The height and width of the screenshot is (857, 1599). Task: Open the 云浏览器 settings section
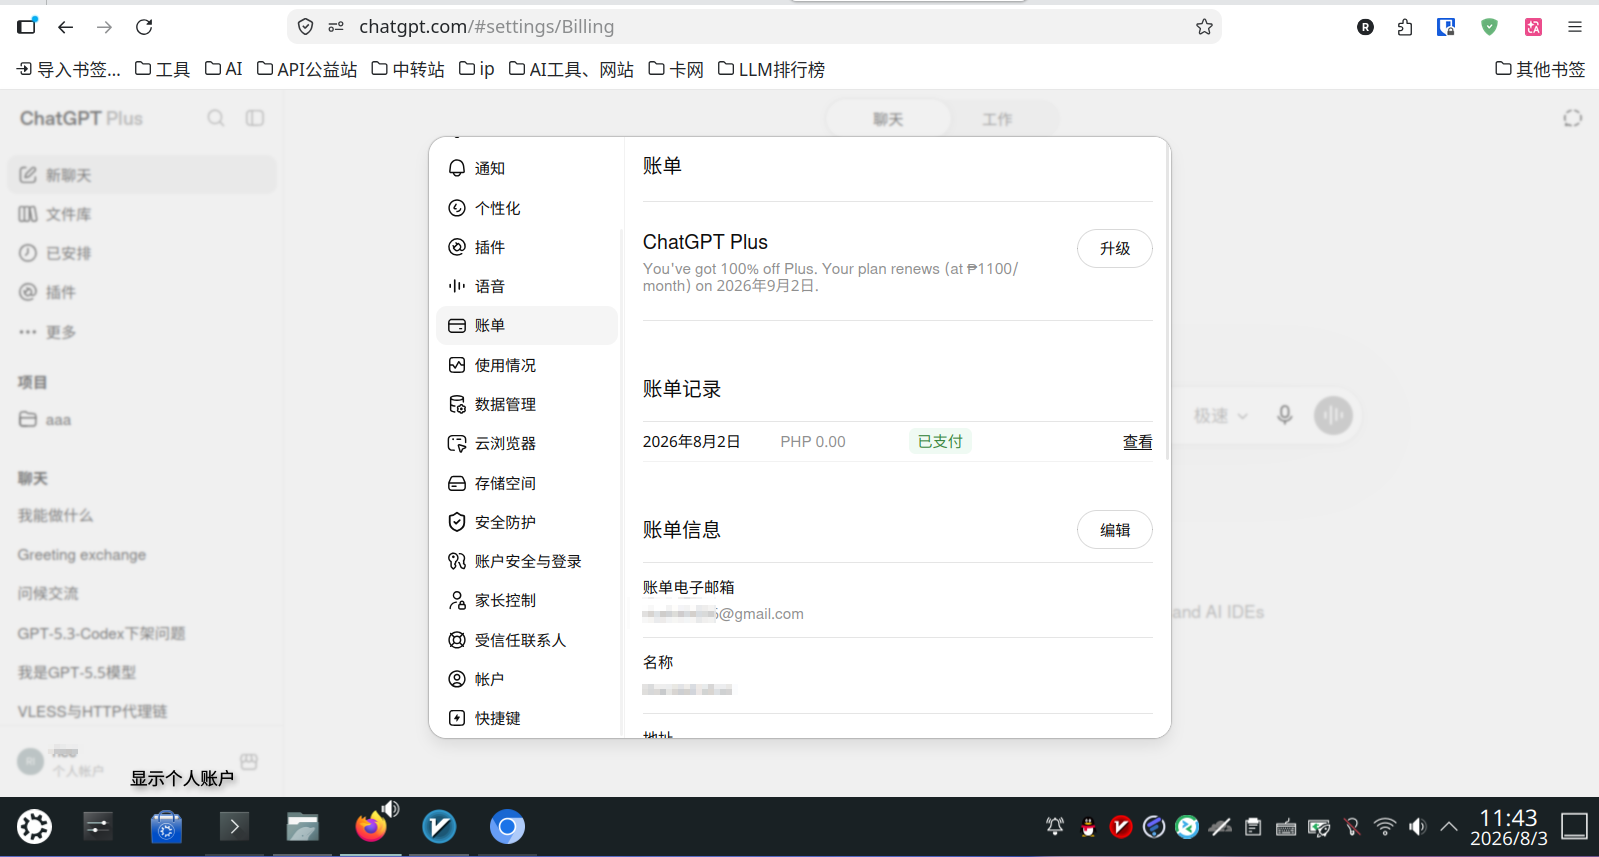click(527, 443)
